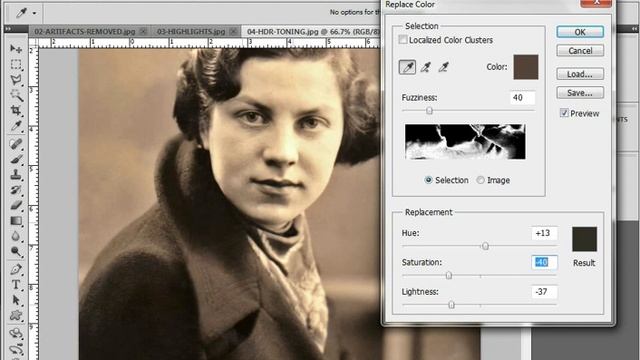This screenshot has height=360, width=640.
Task: Switch to 03-HIGHLIGHTS.jpg tab
Action: pyautogui.click(x=191, y=31)
